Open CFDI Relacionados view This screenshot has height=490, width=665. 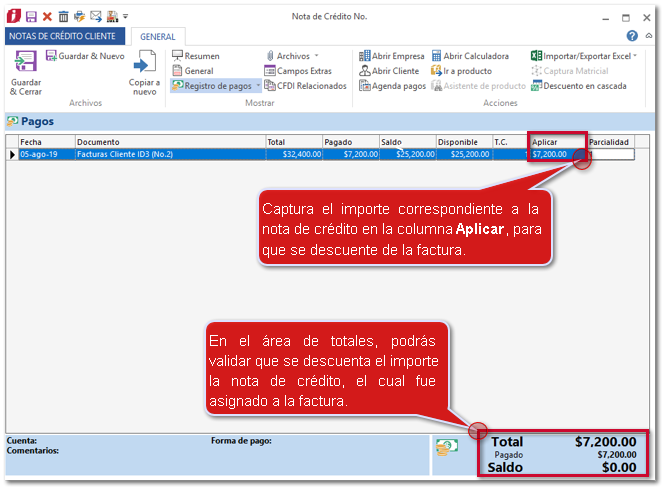click(x=305, y=86)
